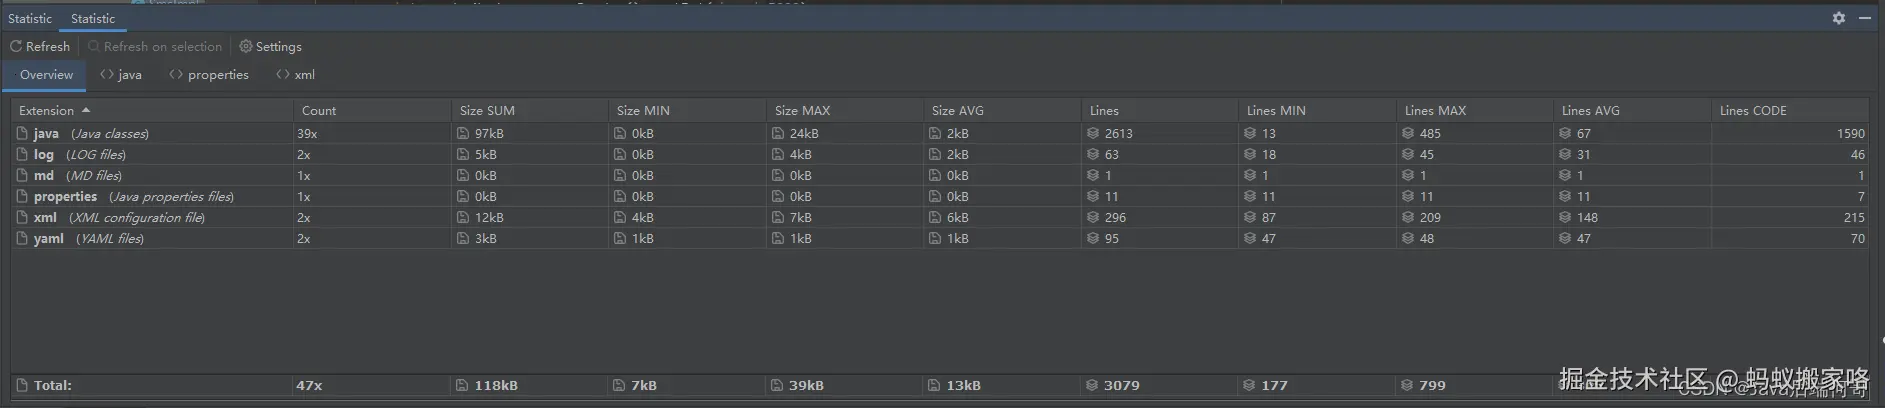
Task: Sort by the Lines CODE column
Action: pyautogui.click(x=1753, y=111)
